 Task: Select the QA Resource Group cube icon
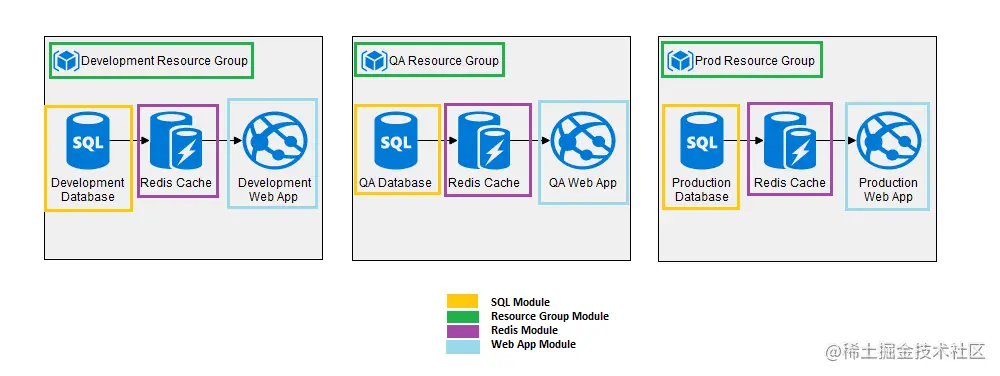click(x=374, y=61)
